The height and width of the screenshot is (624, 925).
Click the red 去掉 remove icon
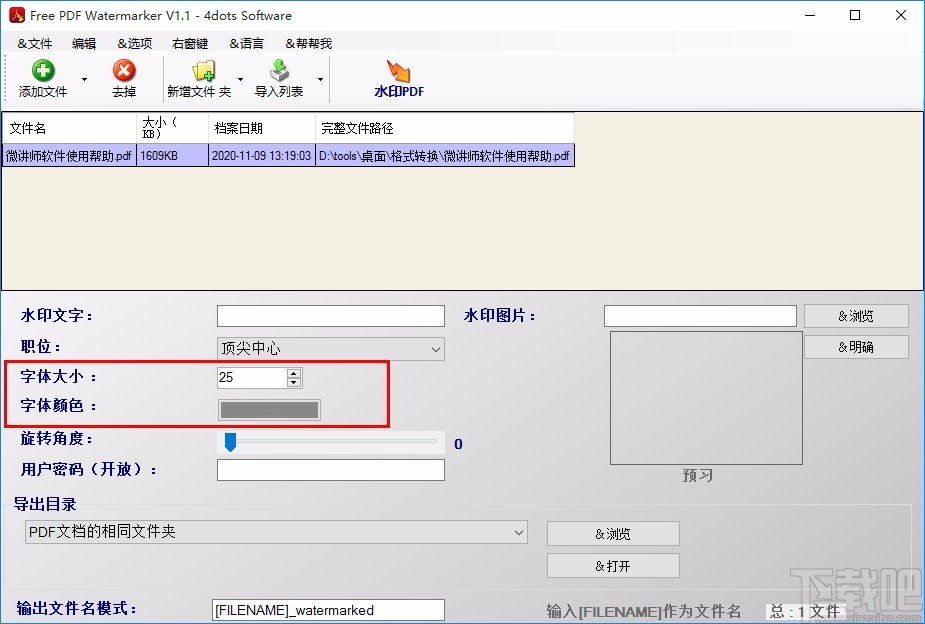[124, 71]
